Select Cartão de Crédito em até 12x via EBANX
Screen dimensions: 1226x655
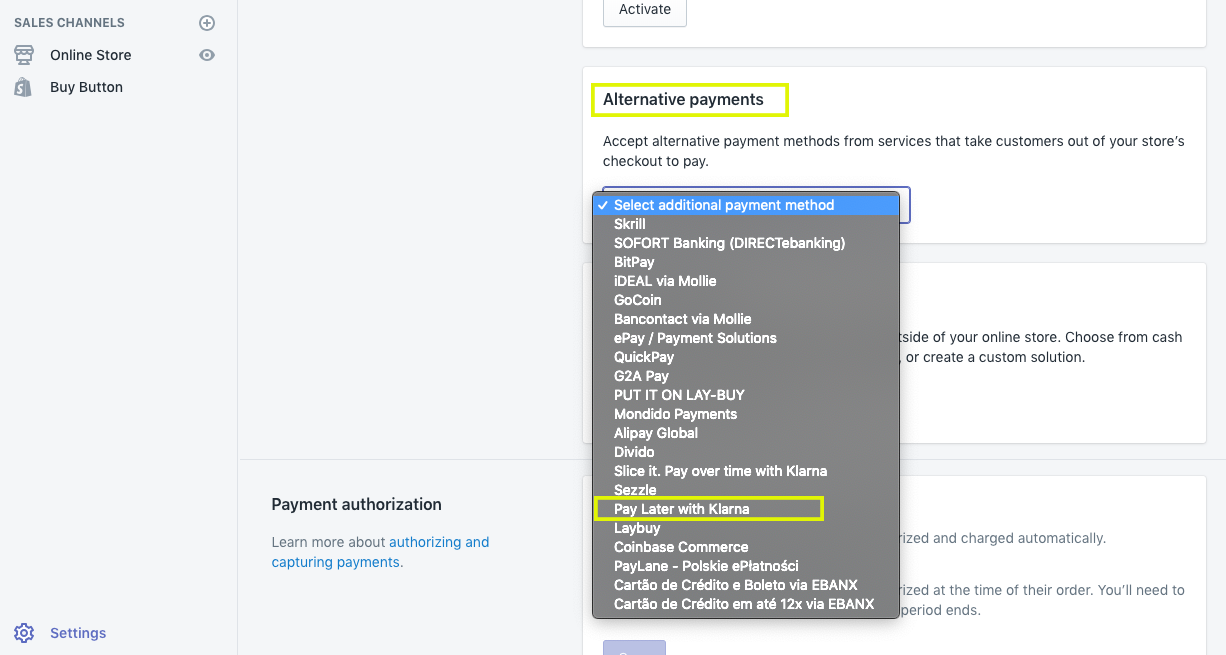pos(746,604)
